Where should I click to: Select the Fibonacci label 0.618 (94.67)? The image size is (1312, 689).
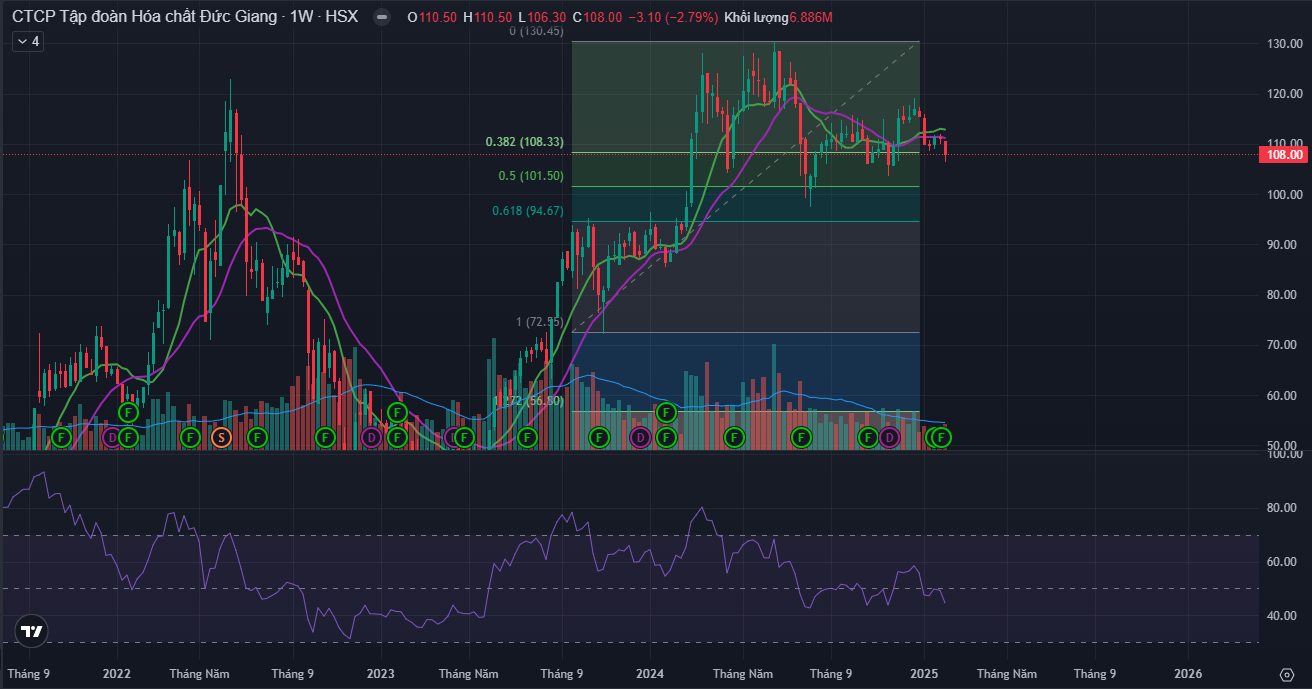528,210
